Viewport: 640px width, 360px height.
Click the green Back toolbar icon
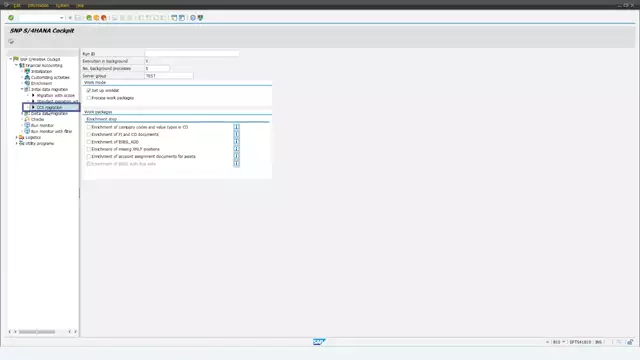point(89,18)
